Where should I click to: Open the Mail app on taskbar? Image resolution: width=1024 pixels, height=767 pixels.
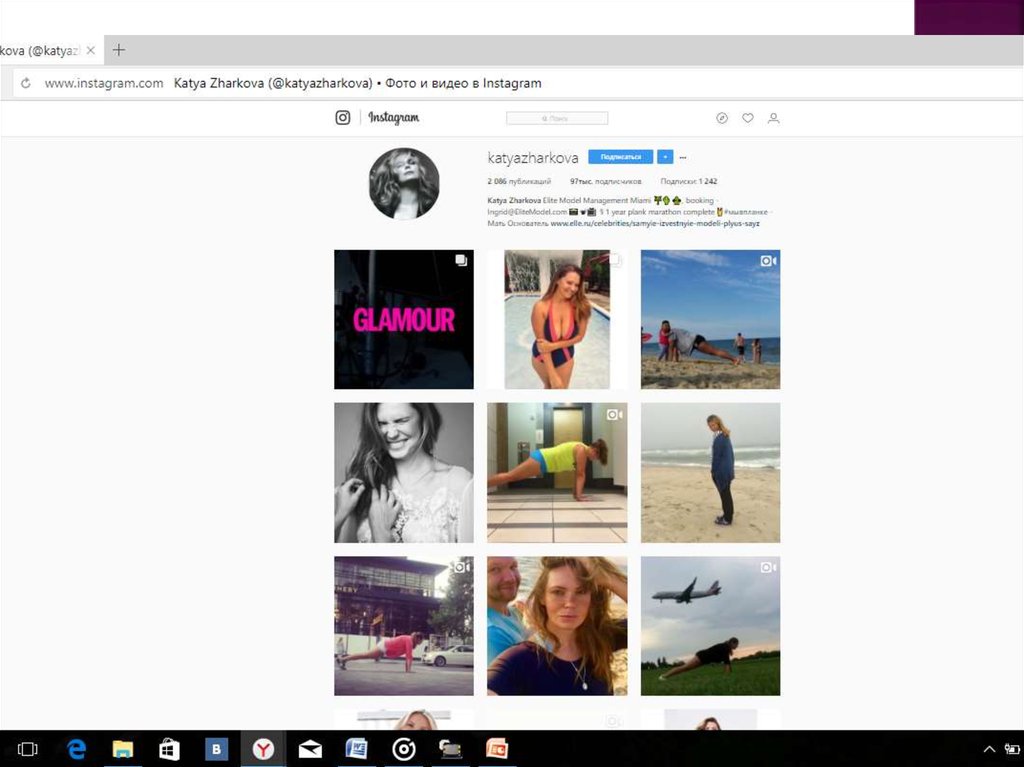pyautogui.click(x=310, y=749)
